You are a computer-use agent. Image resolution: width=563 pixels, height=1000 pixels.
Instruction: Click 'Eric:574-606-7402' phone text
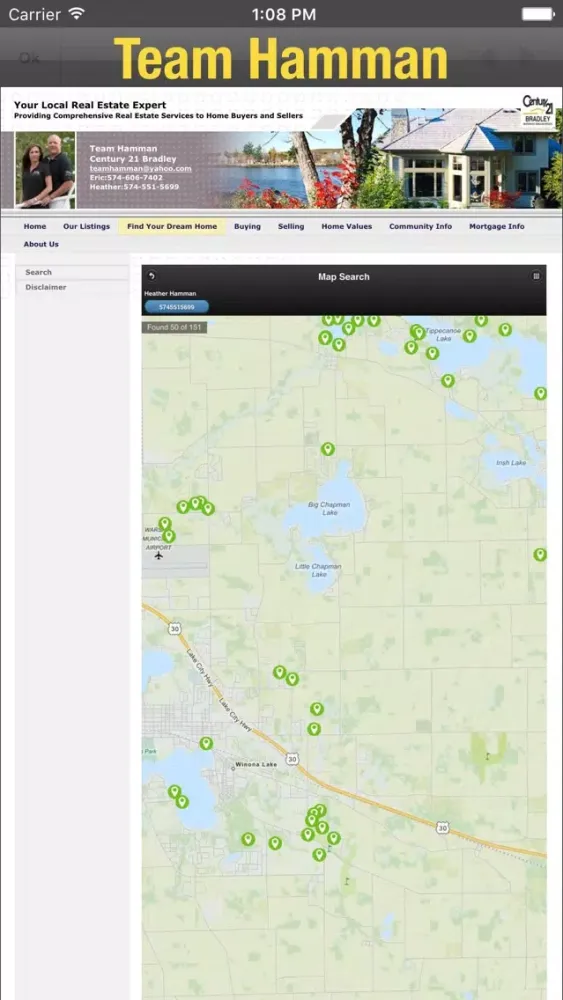[126, 177]
